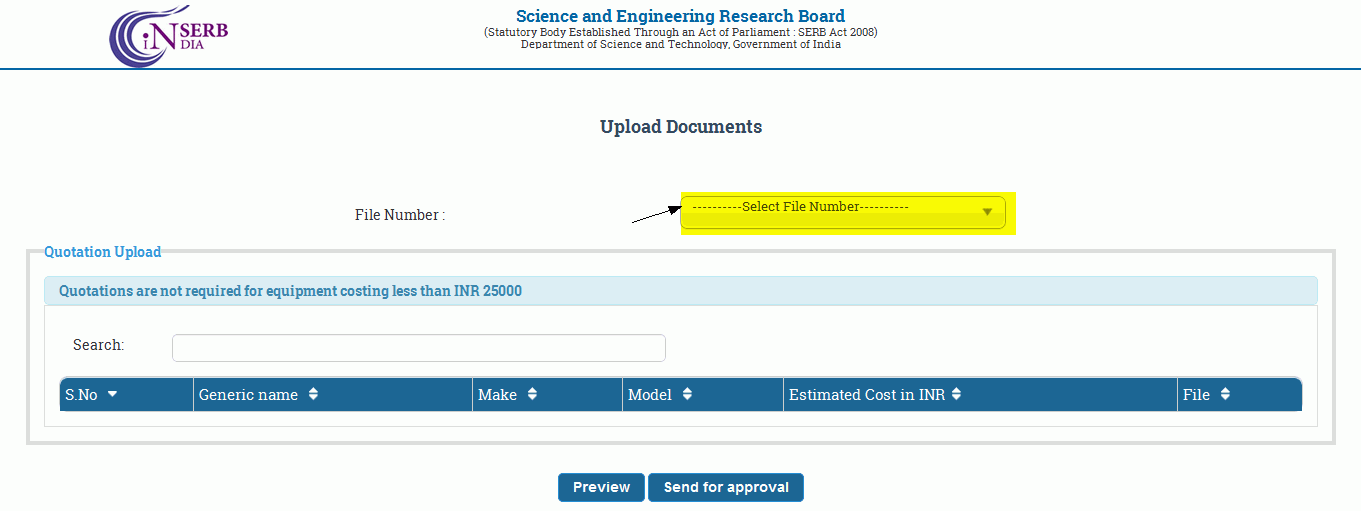Click sort arrow next to S.No

(x=112, y=395)
